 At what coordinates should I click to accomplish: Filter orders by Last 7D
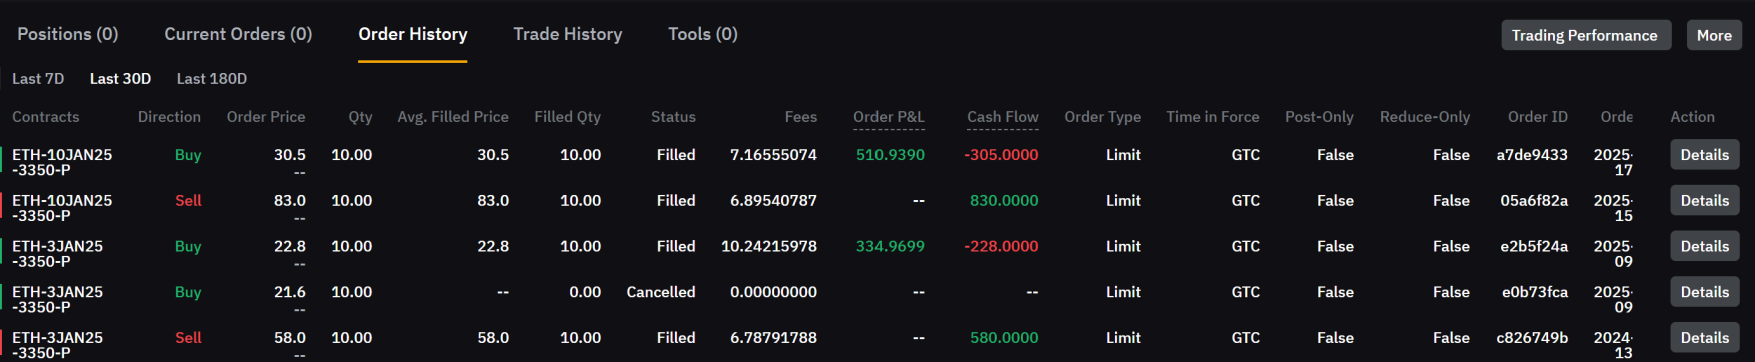coord(38,78)
